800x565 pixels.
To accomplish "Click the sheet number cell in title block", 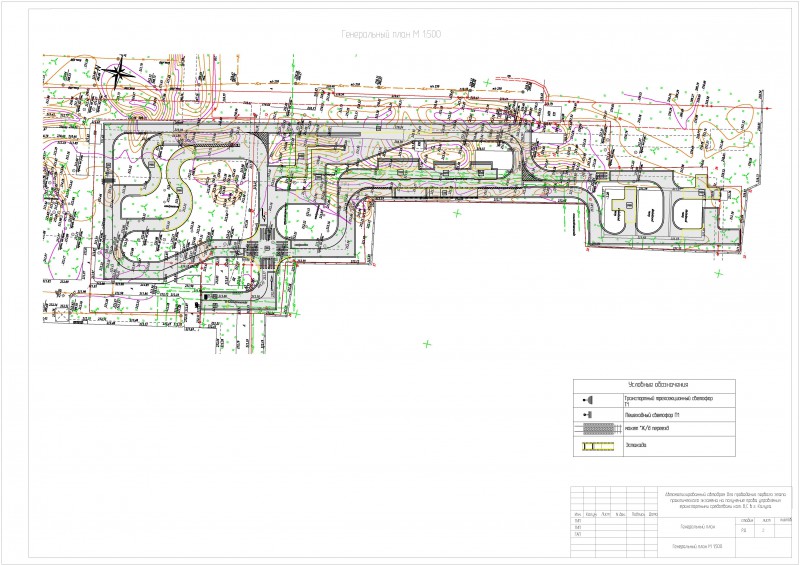I will (x=763, y=530).
